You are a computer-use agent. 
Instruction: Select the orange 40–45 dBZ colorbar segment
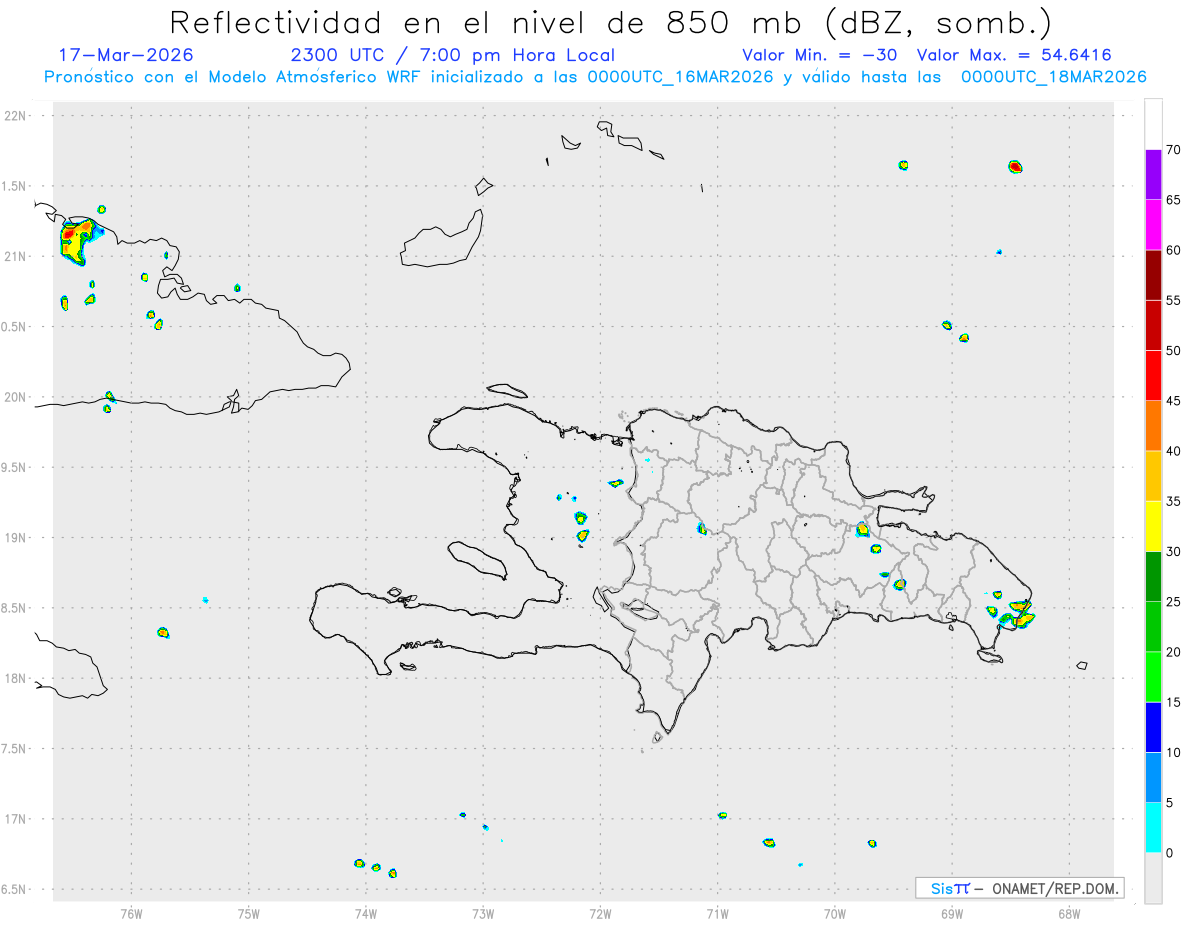click(x=1153, y=426)
